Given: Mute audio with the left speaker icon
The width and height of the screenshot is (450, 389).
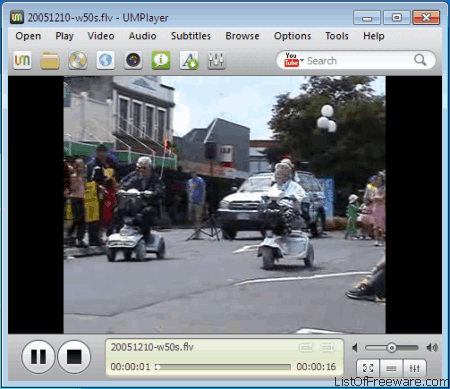Looking at the screenshot, I should point(355,348).
